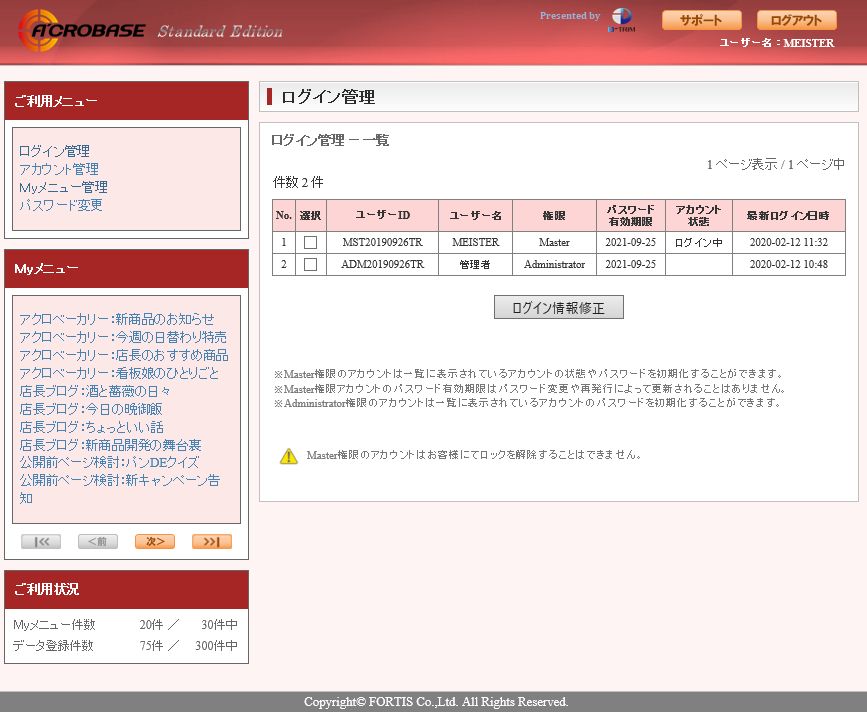
Task: Open アクロベーカリー:新商品のお知らせ link
Action: coord(117,319)
